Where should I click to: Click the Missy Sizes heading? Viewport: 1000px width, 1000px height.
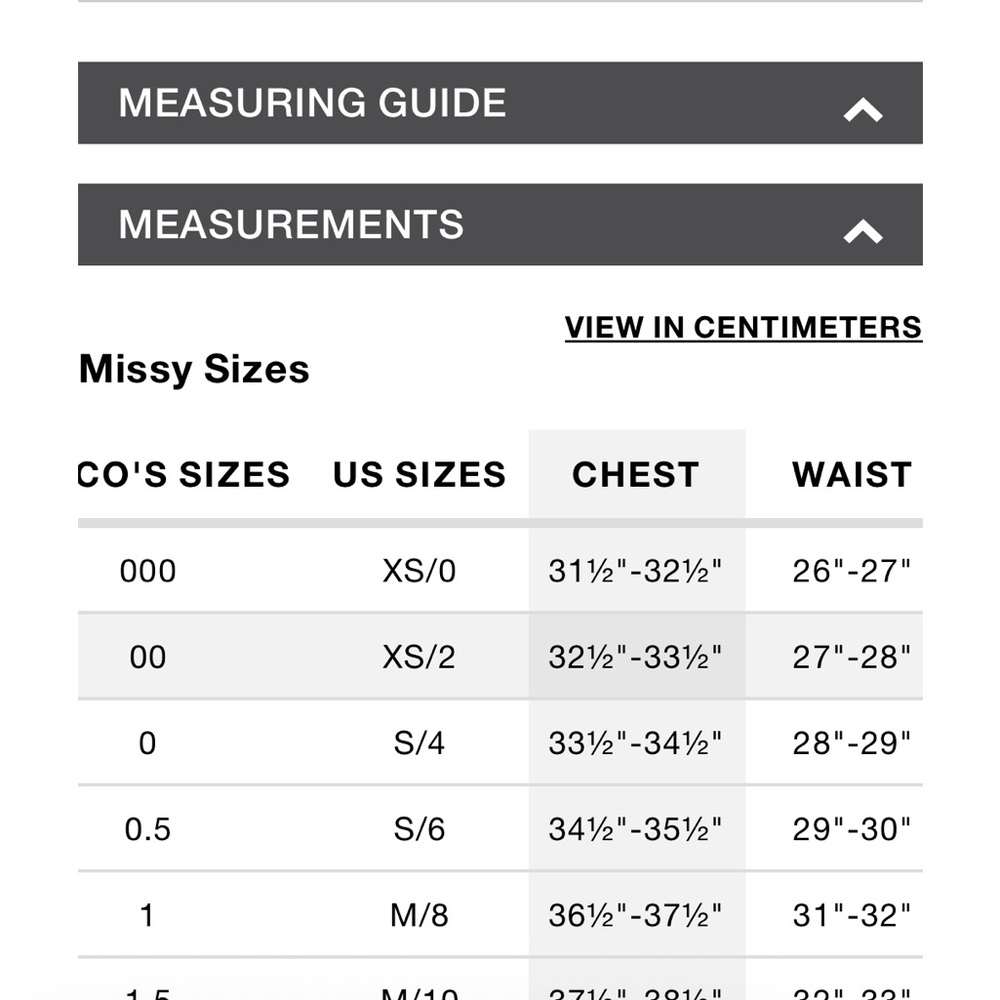(194, 369)
